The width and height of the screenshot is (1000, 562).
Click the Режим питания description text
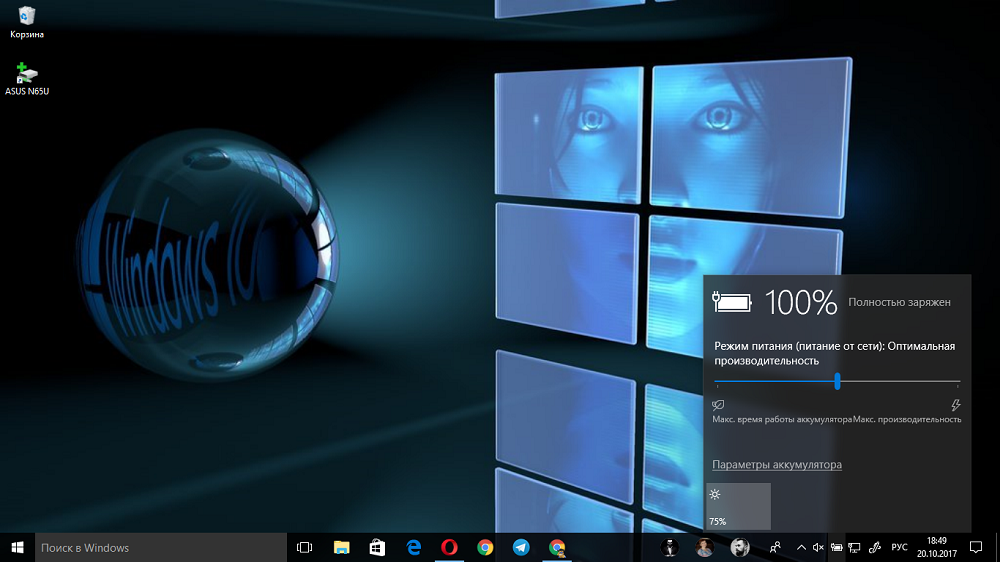coord(835,353)
